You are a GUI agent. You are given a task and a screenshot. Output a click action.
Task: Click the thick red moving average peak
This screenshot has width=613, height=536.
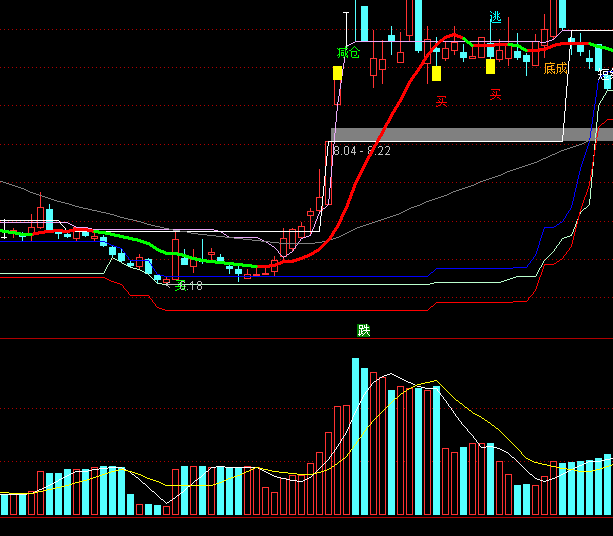[x=453, y=37]
